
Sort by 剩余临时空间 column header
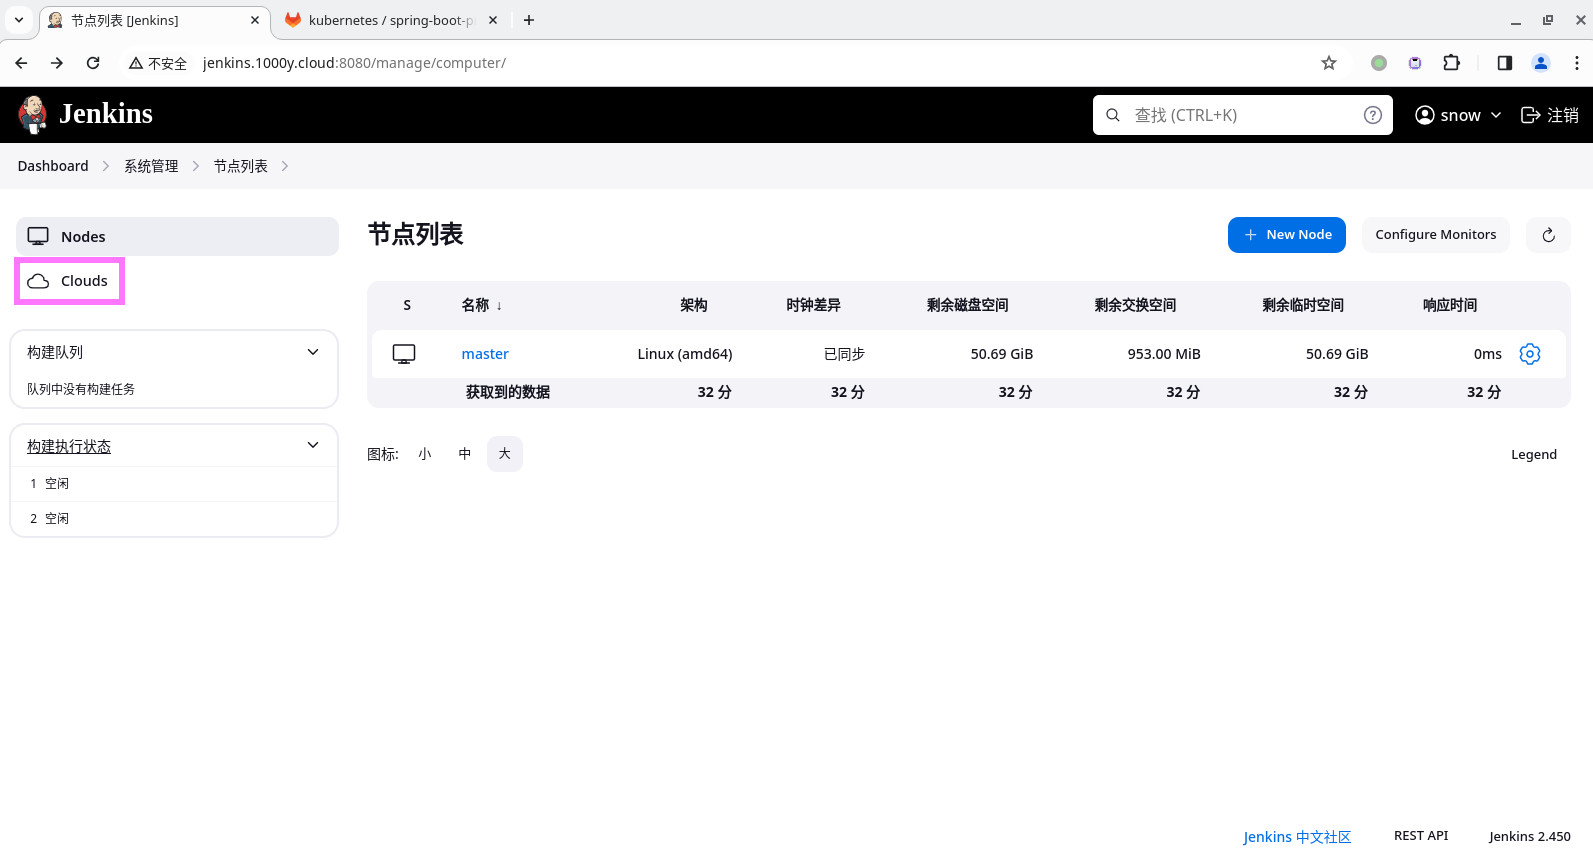coord(1303,305)
